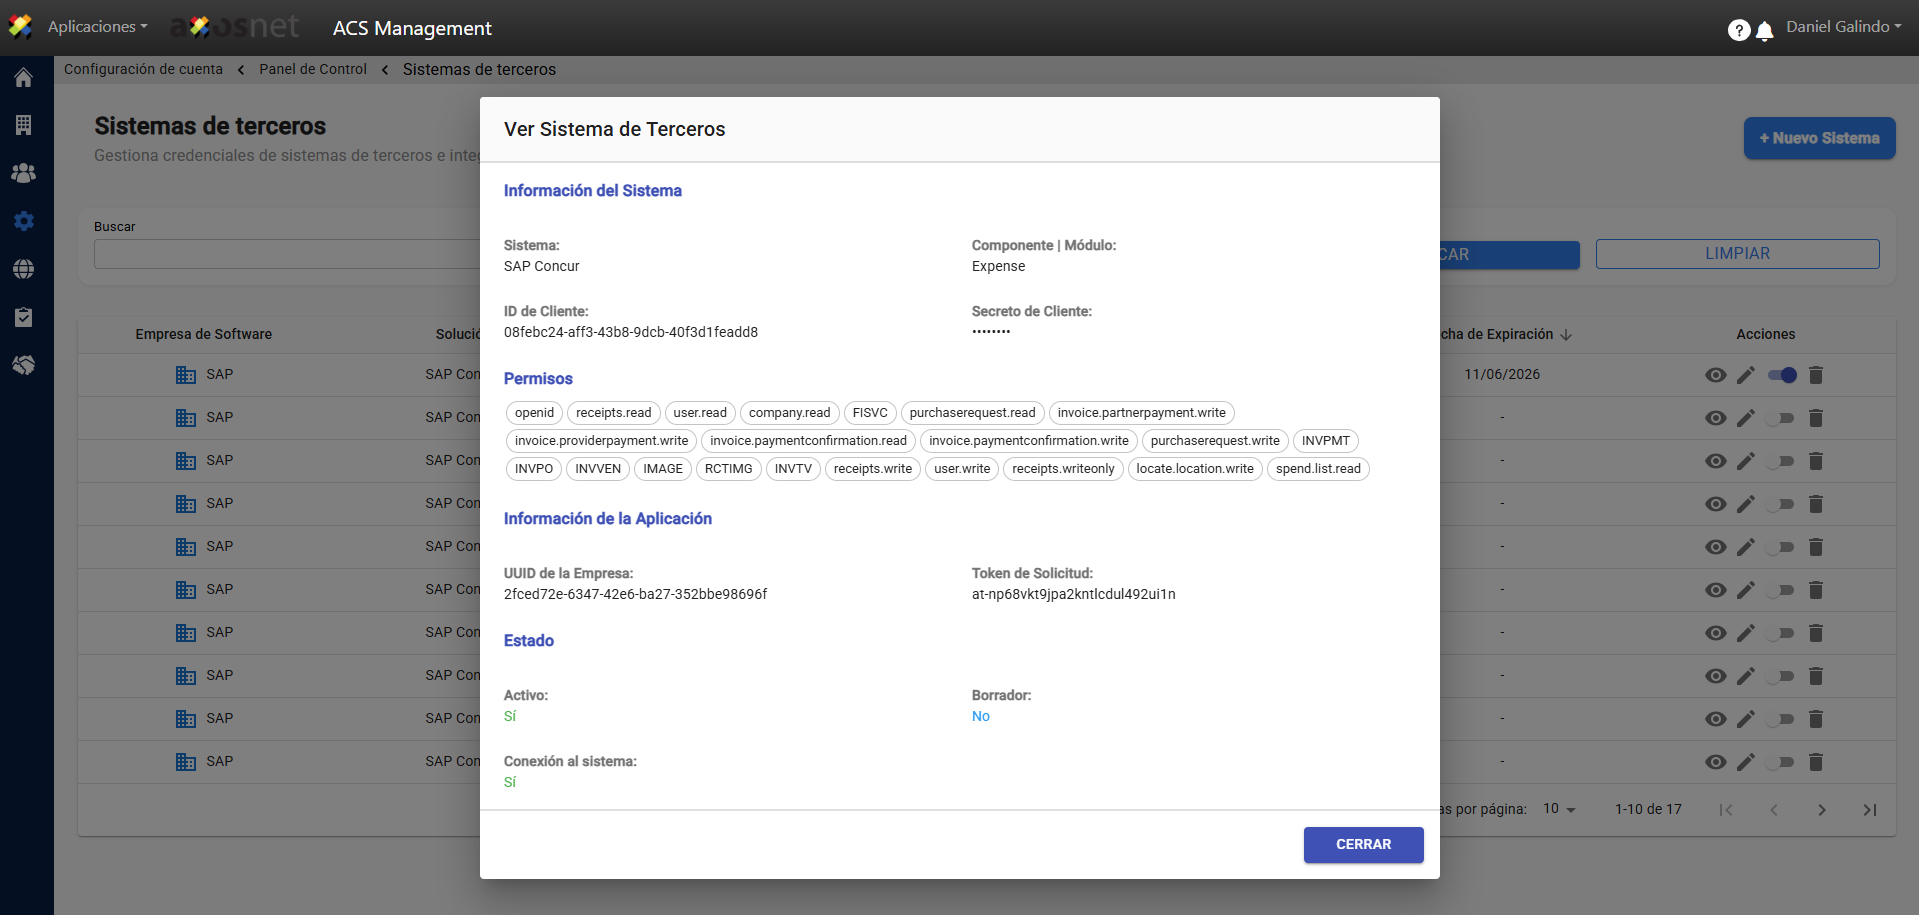Go to Panel de Control breadcrumb

pos(313,69)
